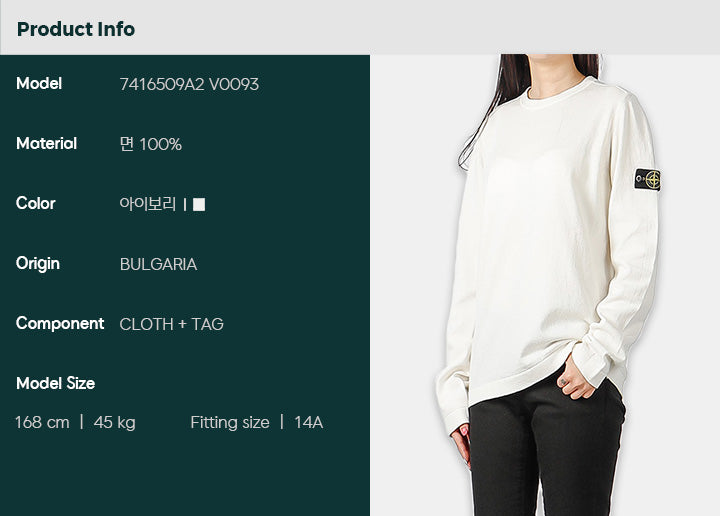Click the Component label
The height and width of the screenshot is (516, 720).
(x=60, y=324)
